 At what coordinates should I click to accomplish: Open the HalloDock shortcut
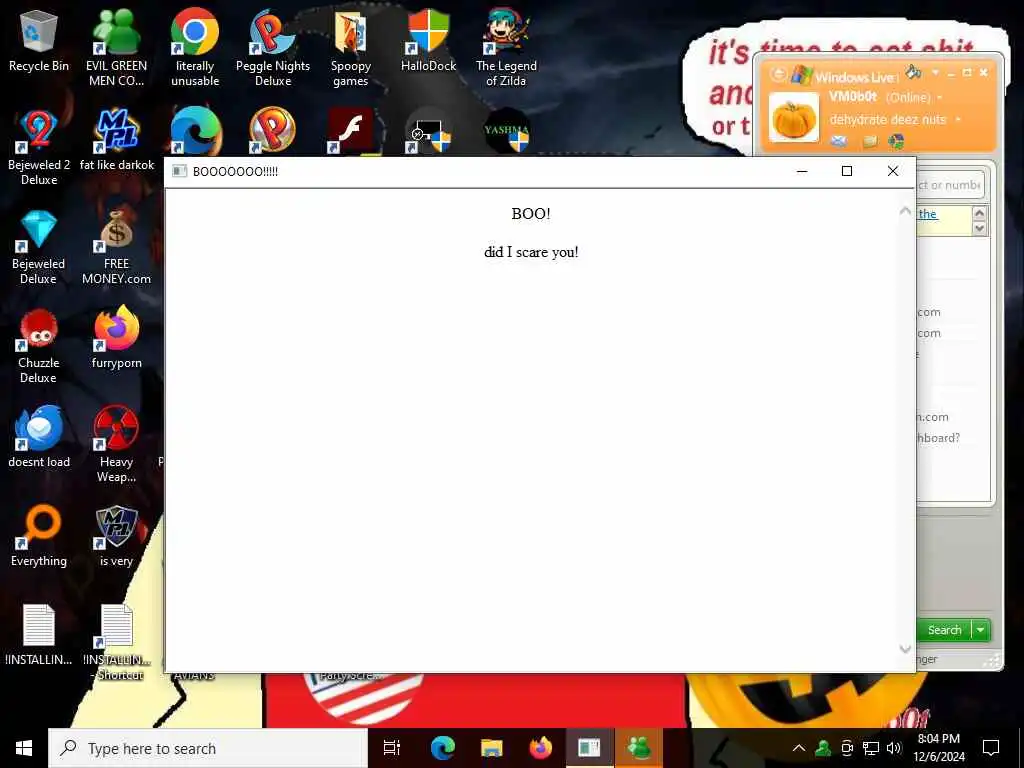coord(428,41)
